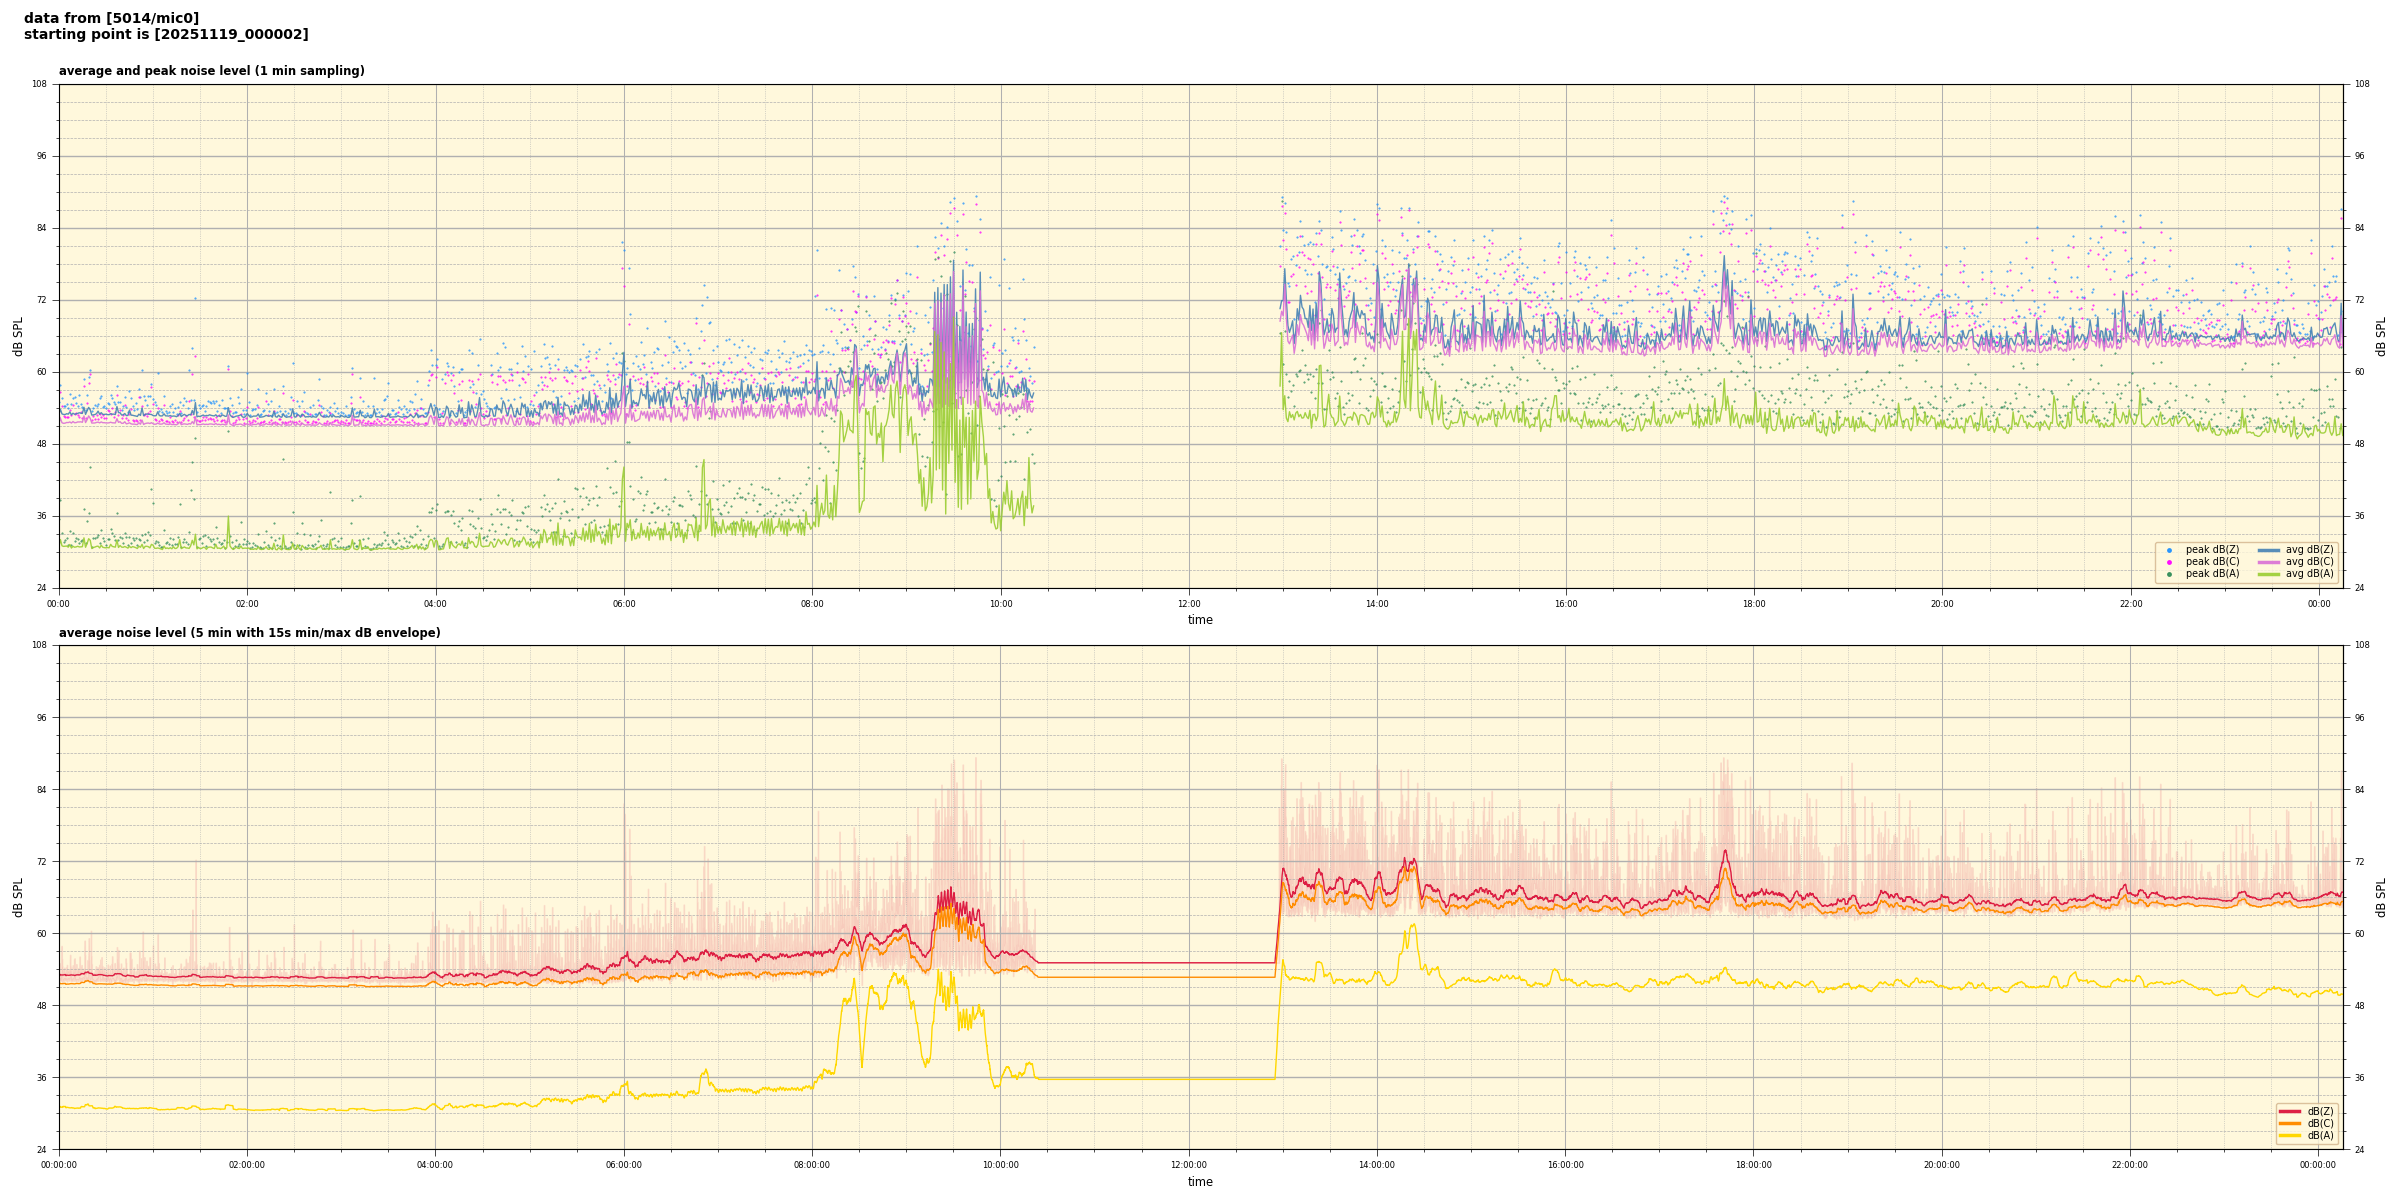Click left 'dB SPL' label of upper chart
The height and width of the screenshot is (1200, 2400).
(x=18, y=336)
